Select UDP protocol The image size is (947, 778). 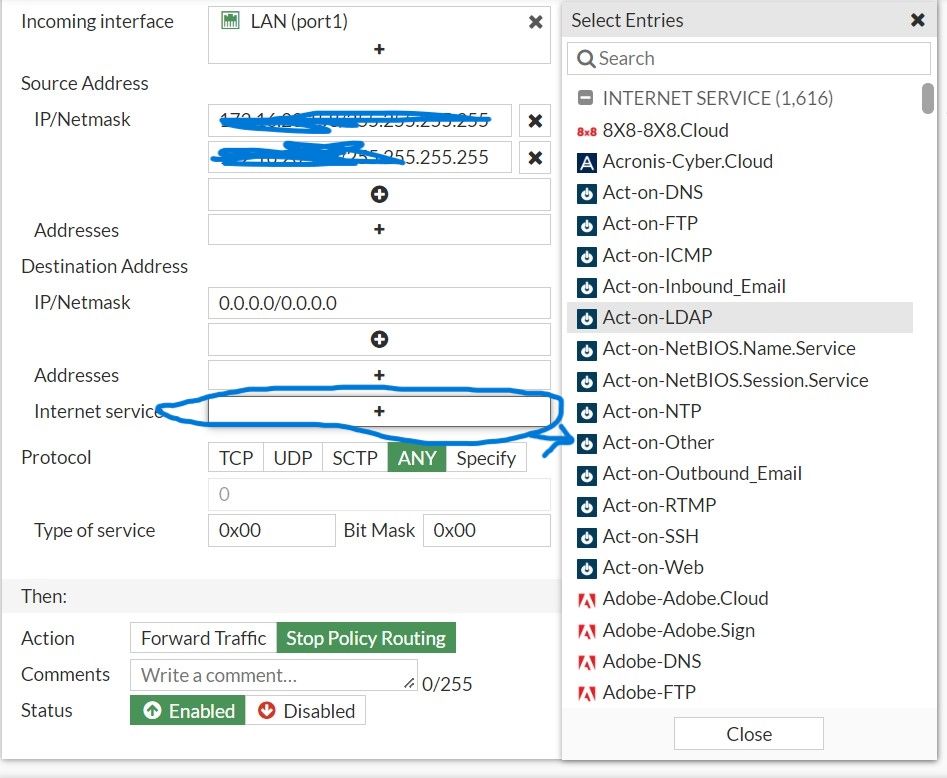tap(293, 458)
